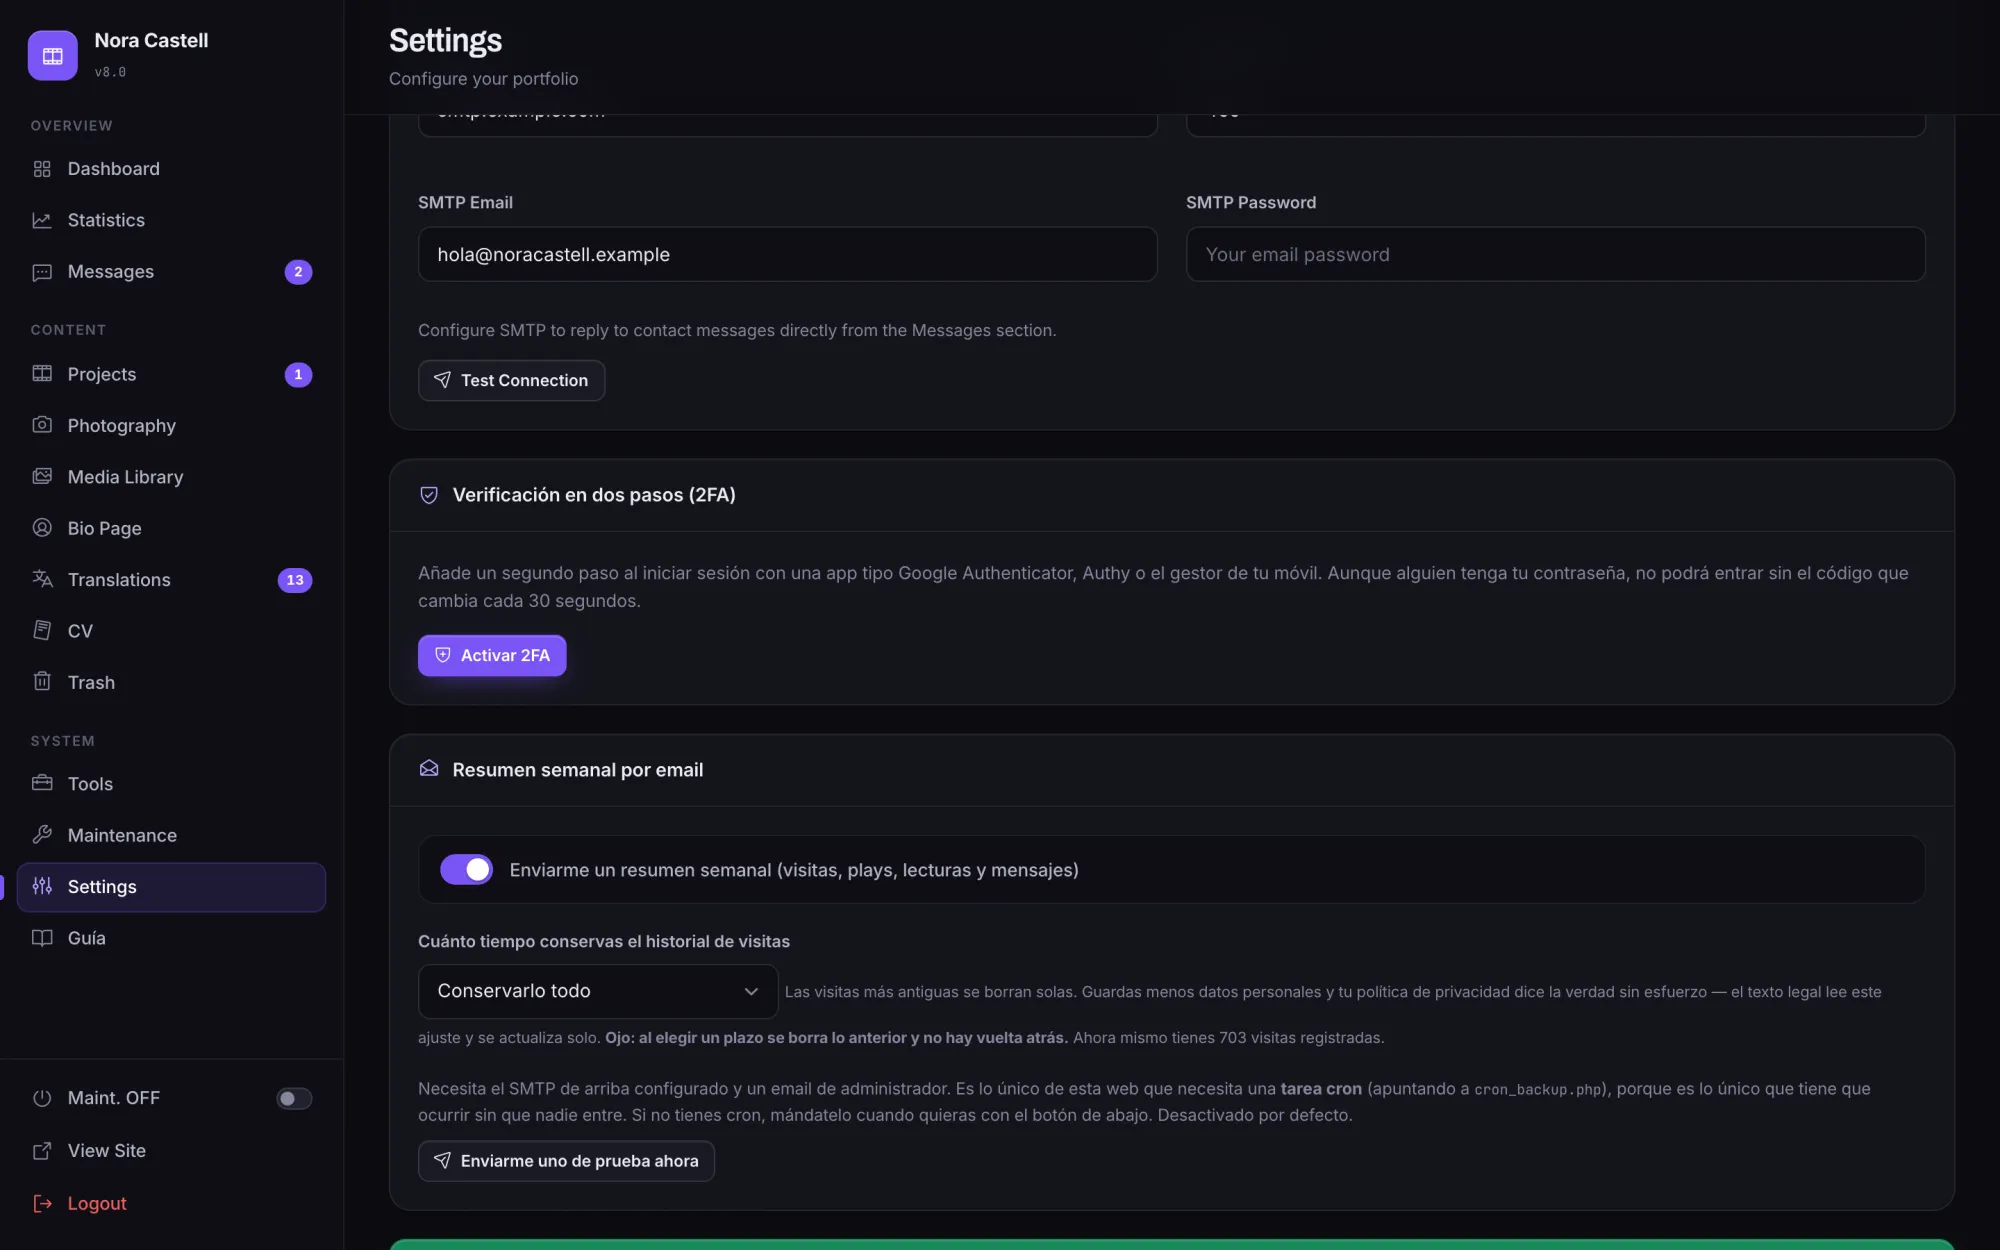The height and width of the screenshot is (1250, 2000).
Task: Click the Guía book icon
Action: coord(42,938)
